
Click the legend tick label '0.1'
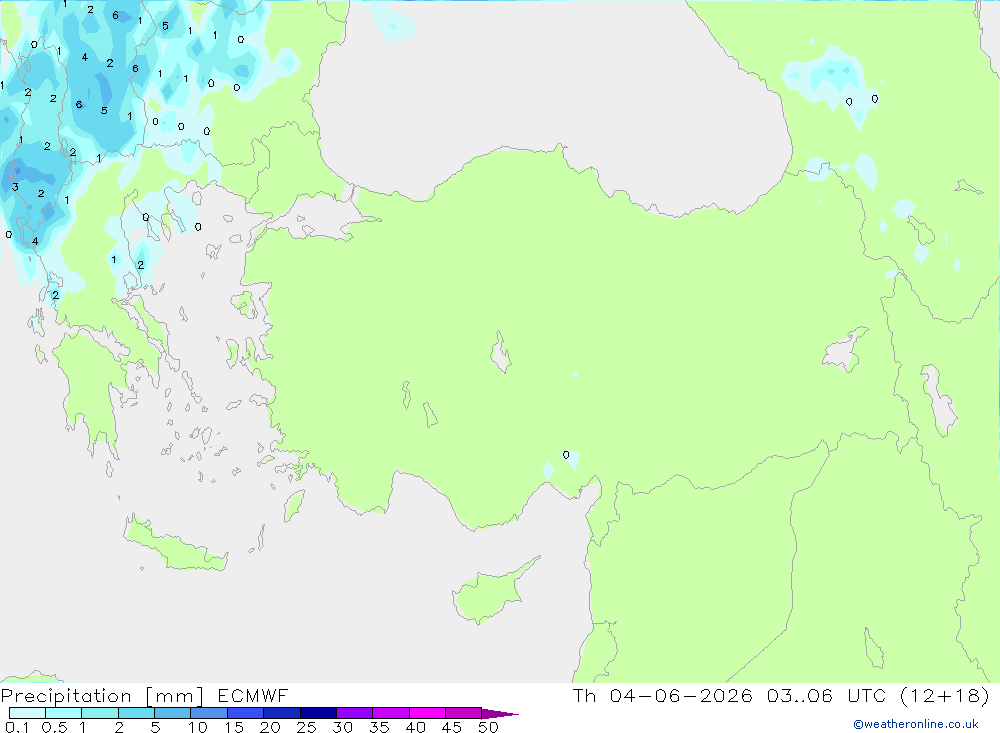[17, 727]
